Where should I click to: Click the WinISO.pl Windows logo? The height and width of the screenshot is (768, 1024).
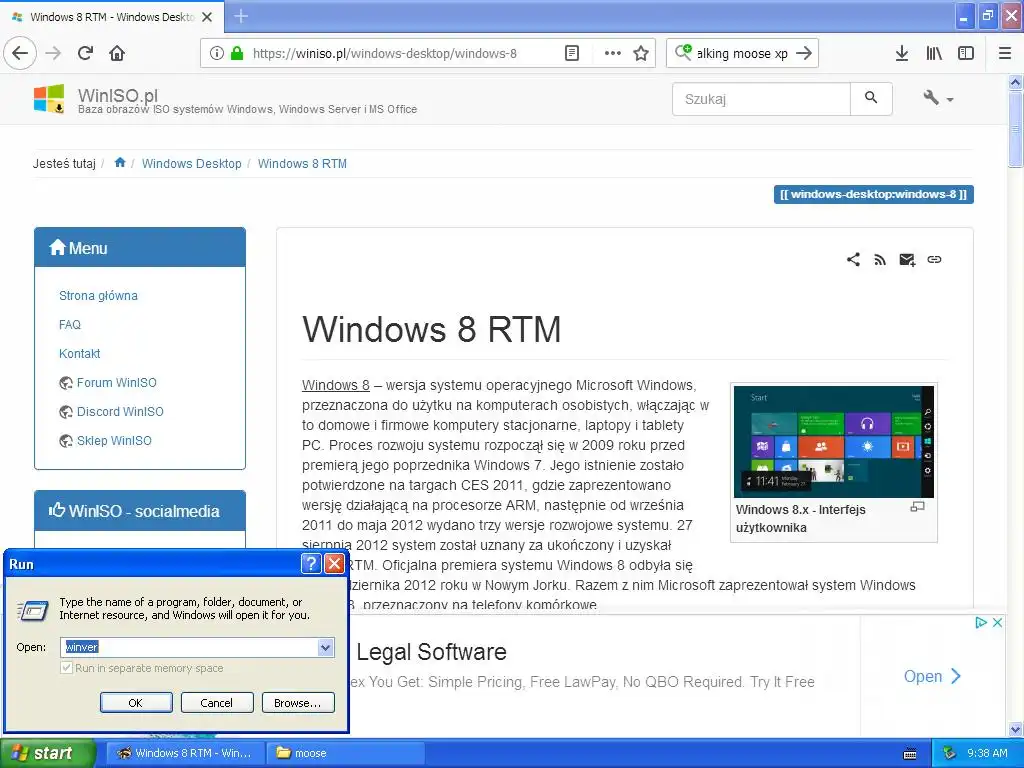49,99
